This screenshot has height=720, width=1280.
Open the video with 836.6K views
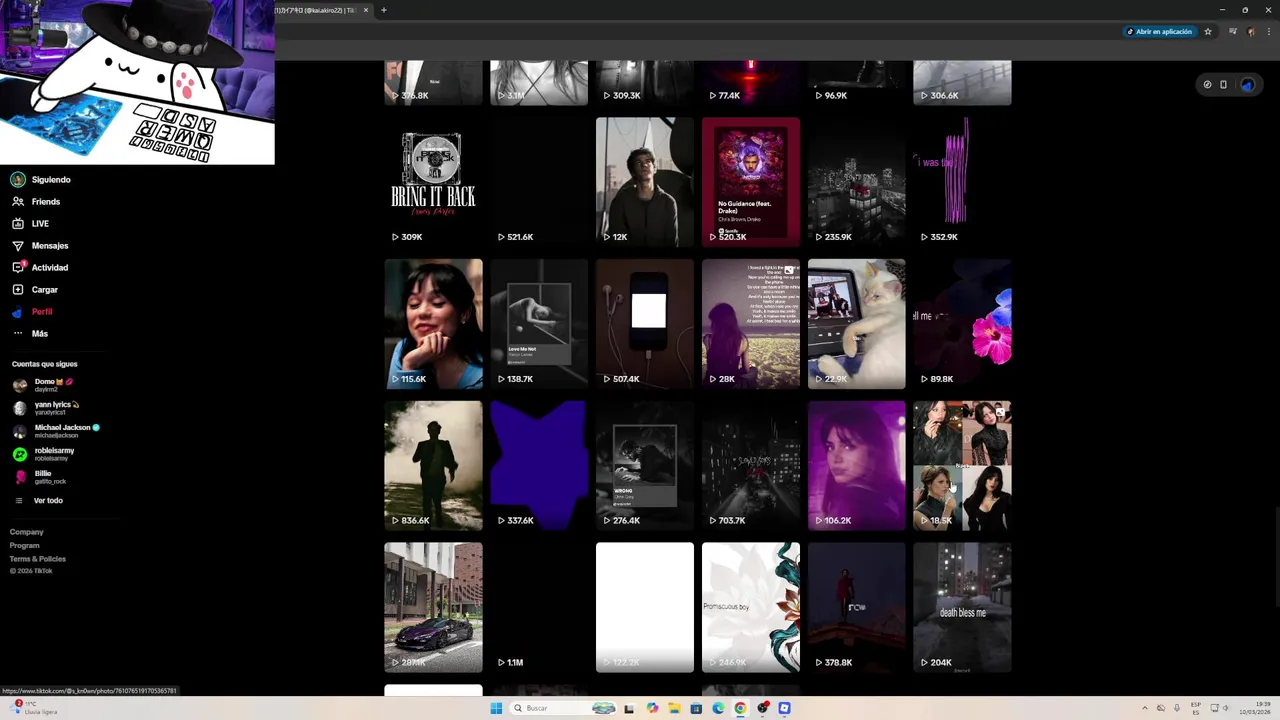point(433,466)
